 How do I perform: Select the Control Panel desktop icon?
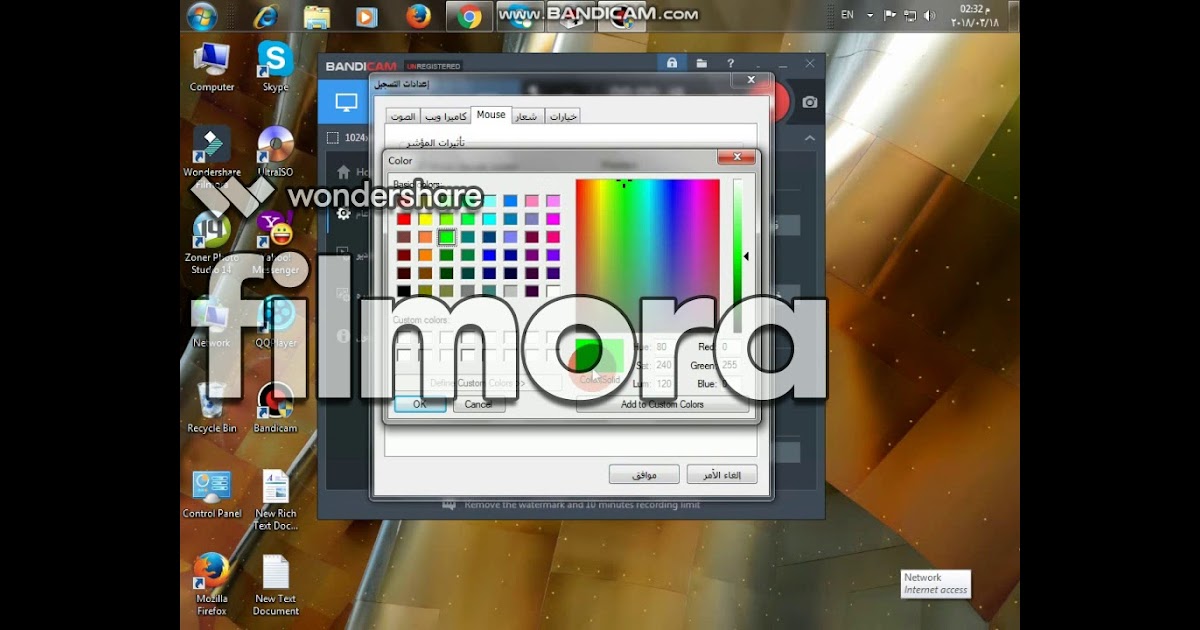(x=212, y=494)
